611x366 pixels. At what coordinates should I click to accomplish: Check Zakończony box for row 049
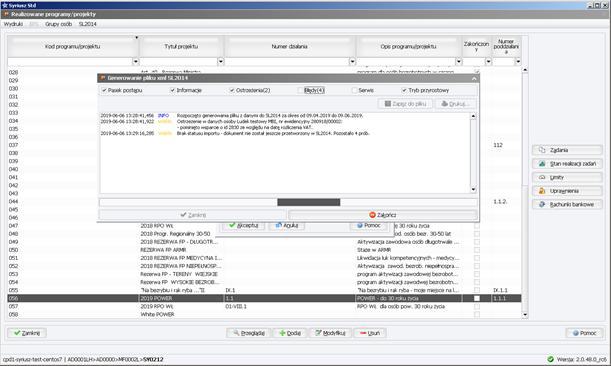477,242
